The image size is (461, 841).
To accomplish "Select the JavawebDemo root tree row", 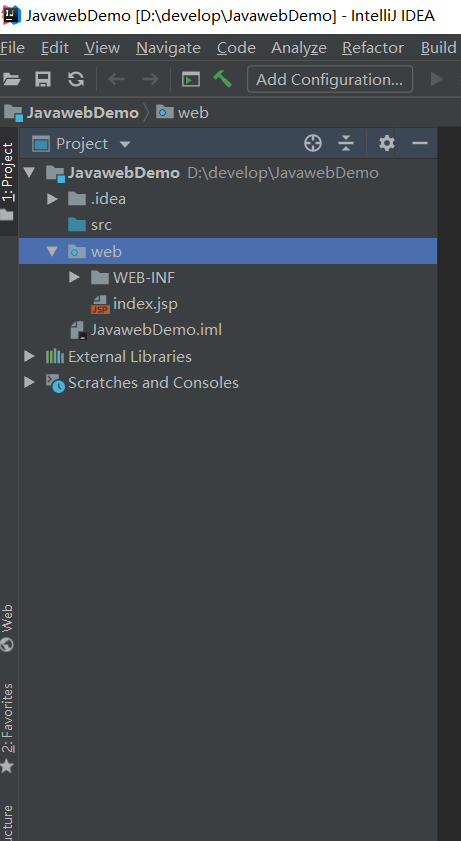I will [x=228, y=172].
